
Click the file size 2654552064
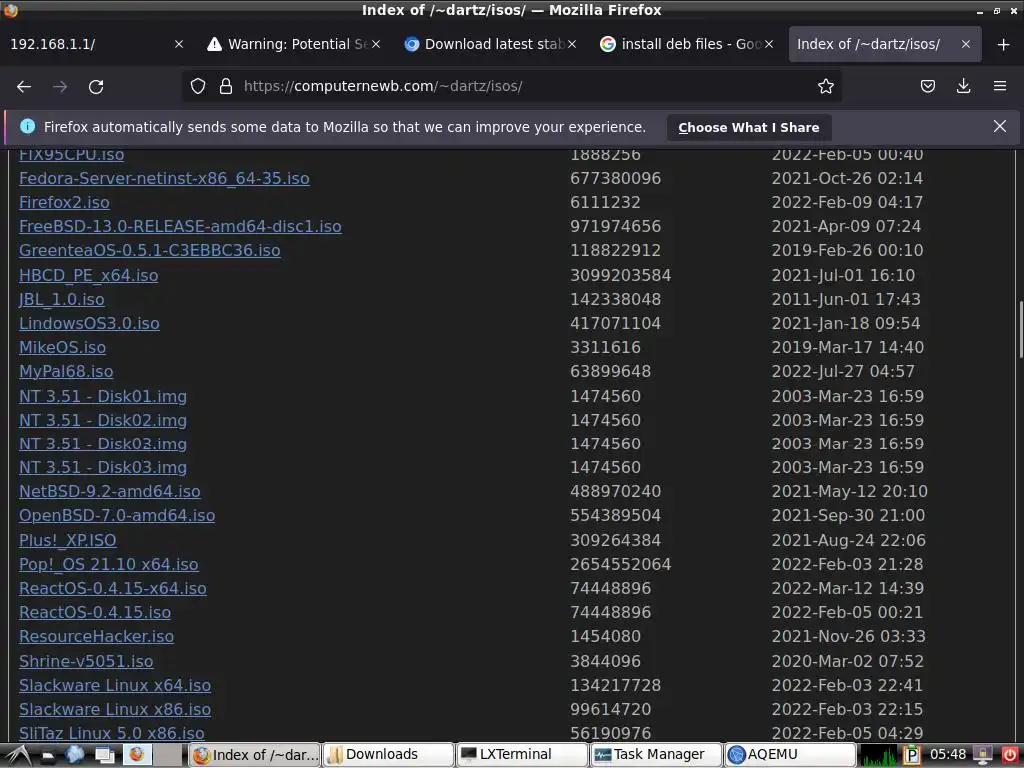pyautogui.click(x=620, y=564)
